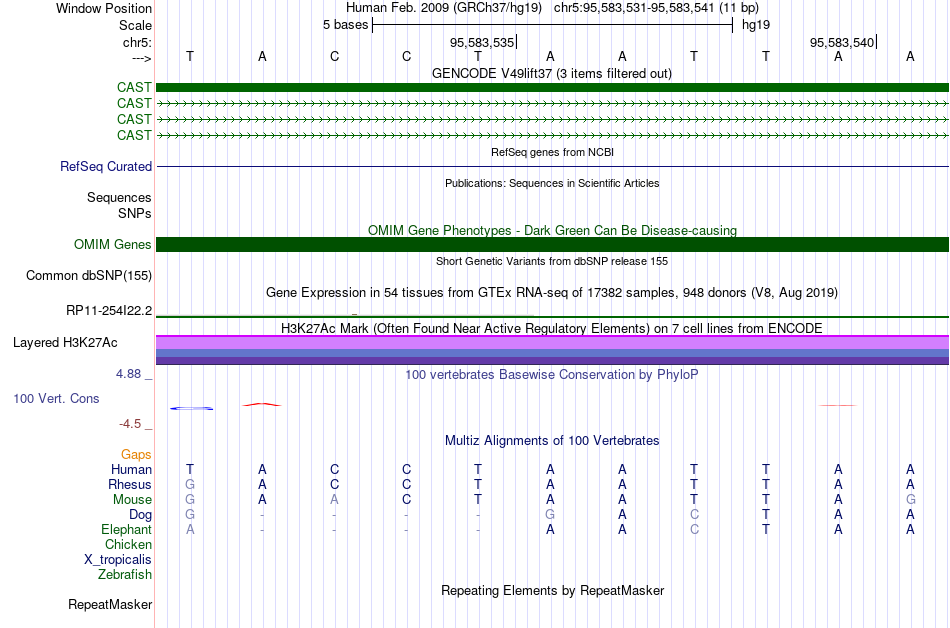Click the Sequences track label
The height and width of the screenshot is (628, 950).
click(119, 197)
